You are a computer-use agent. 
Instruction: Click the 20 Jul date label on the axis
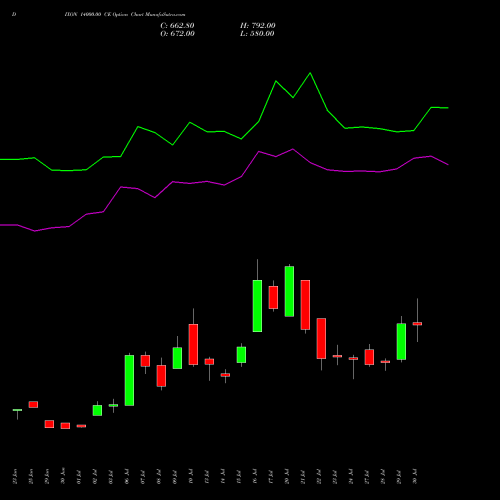click(287, 476)
